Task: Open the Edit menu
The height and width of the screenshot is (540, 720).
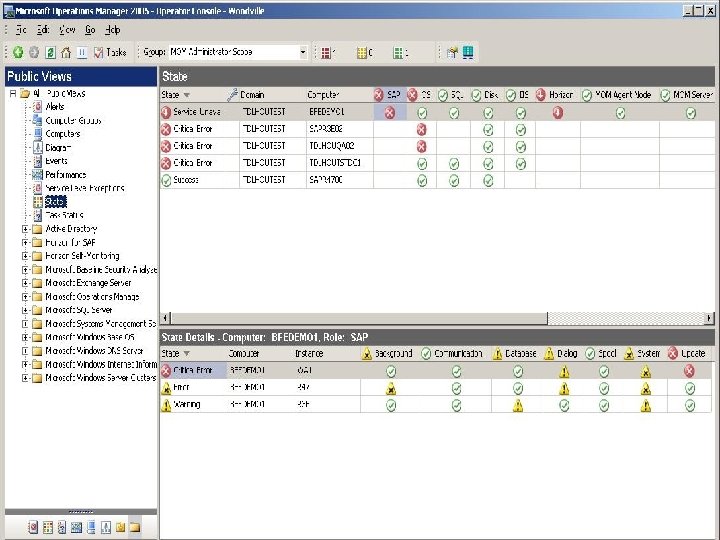Action: 43,30
